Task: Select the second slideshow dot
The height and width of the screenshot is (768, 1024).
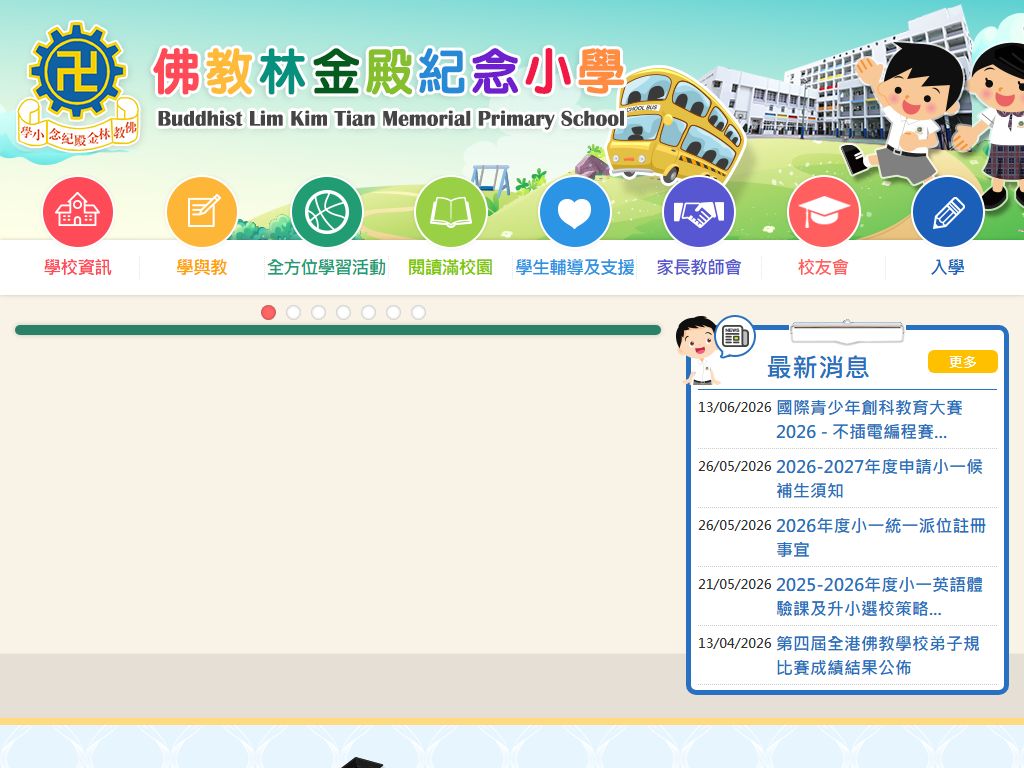Action: tap(293, 312)
